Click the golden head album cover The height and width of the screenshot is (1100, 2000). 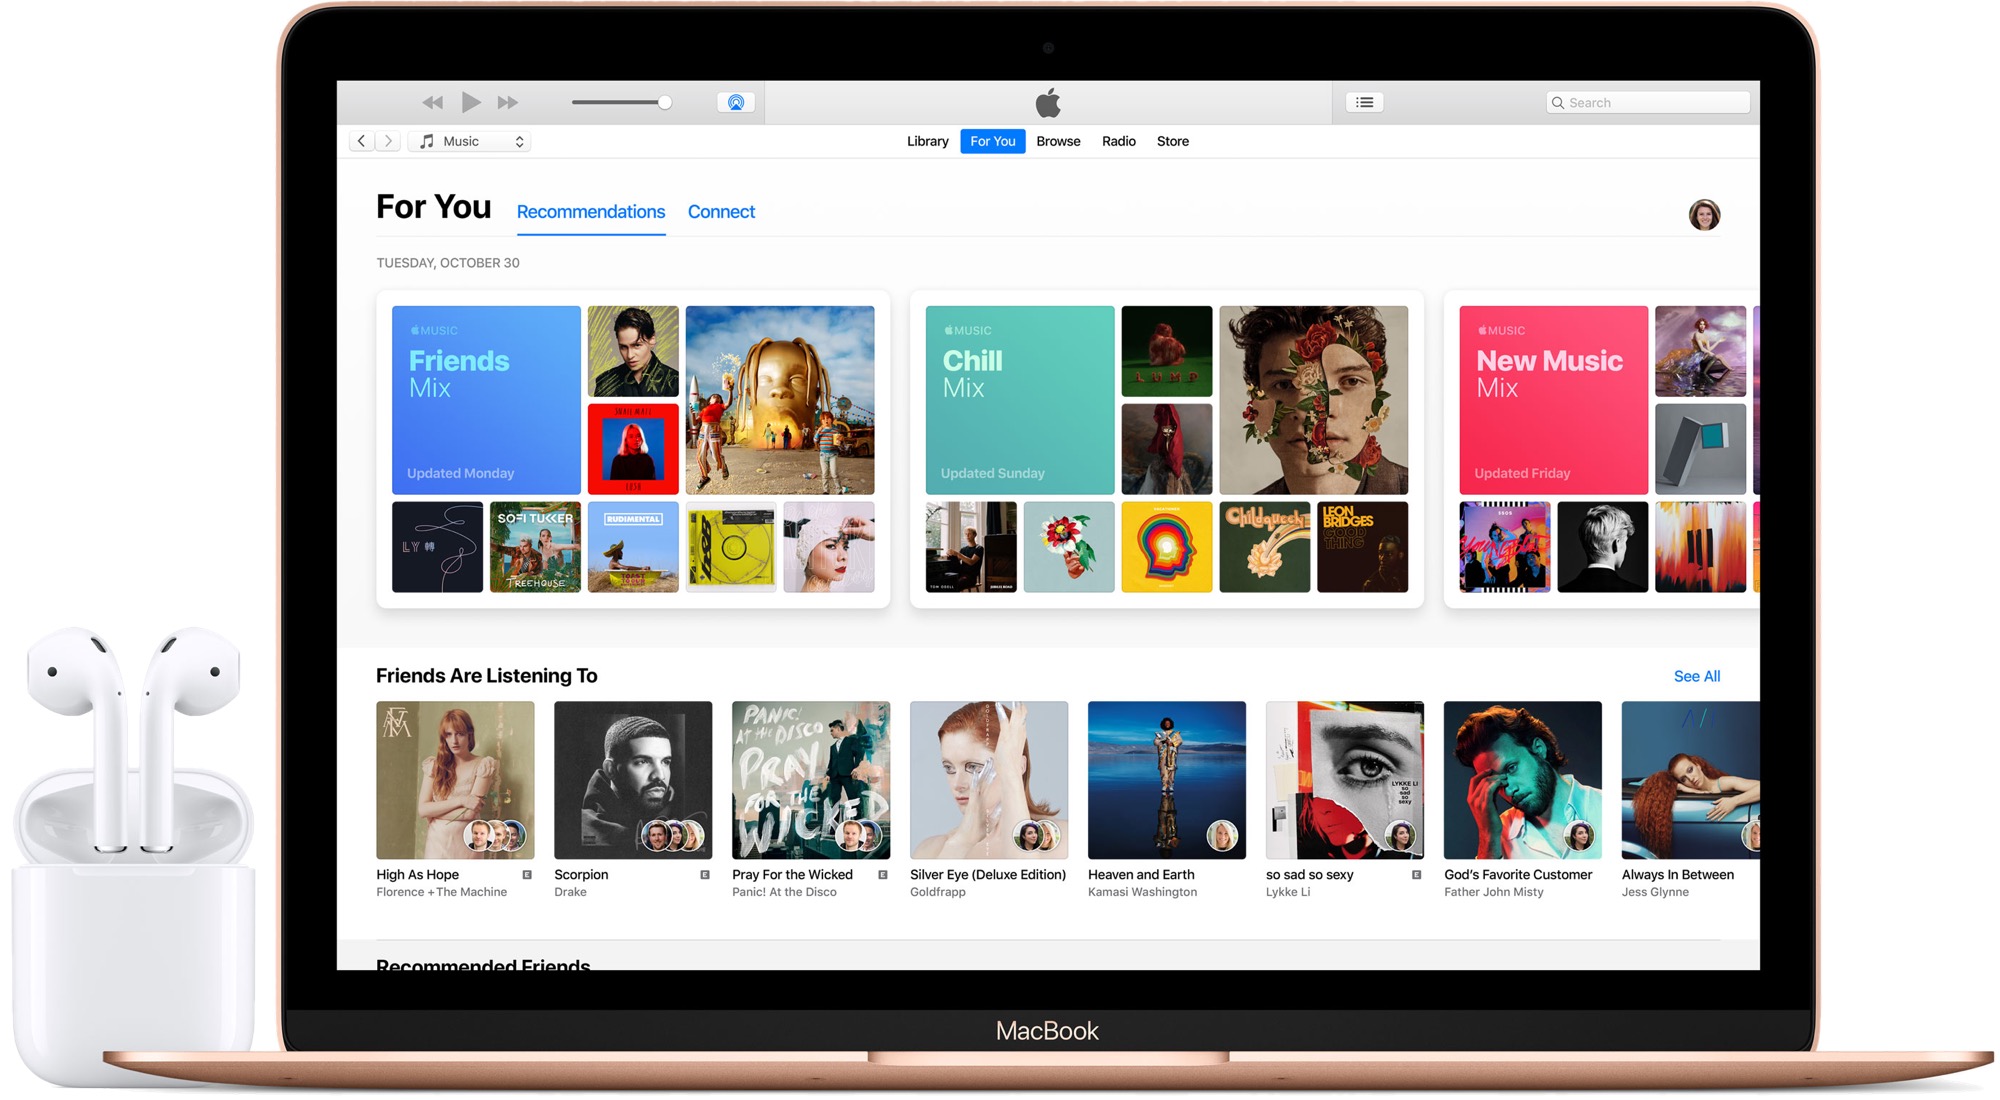point(780,400)
